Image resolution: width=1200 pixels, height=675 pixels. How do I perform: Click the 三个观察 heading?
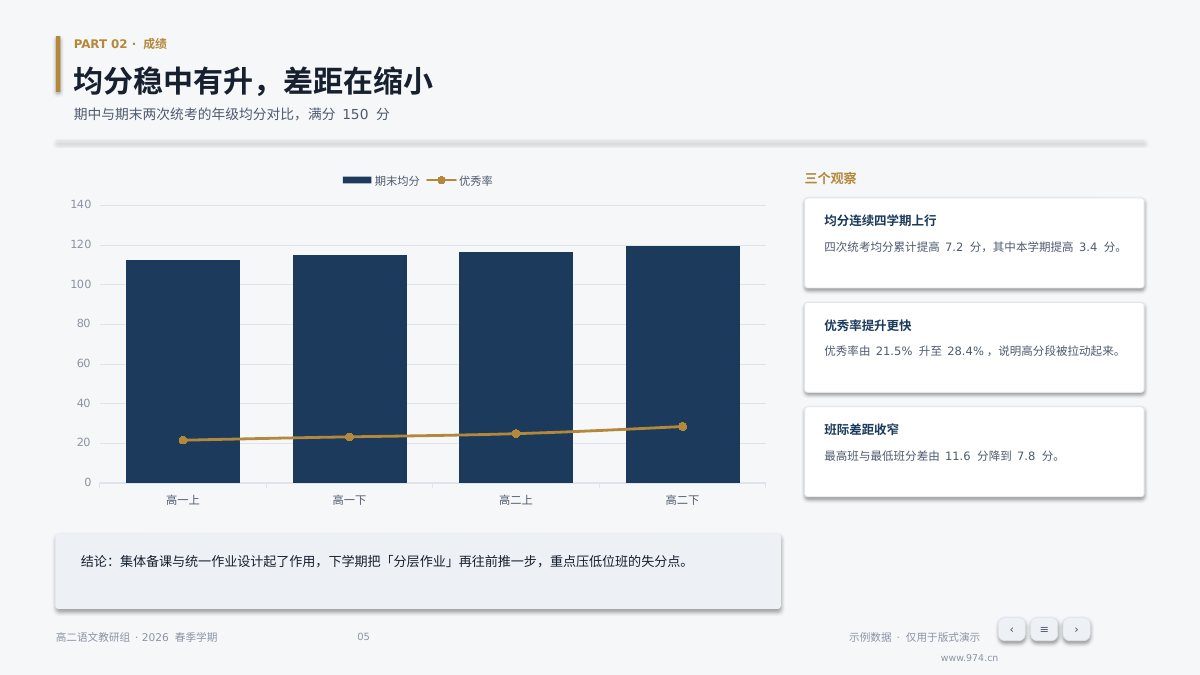point(830,179)
